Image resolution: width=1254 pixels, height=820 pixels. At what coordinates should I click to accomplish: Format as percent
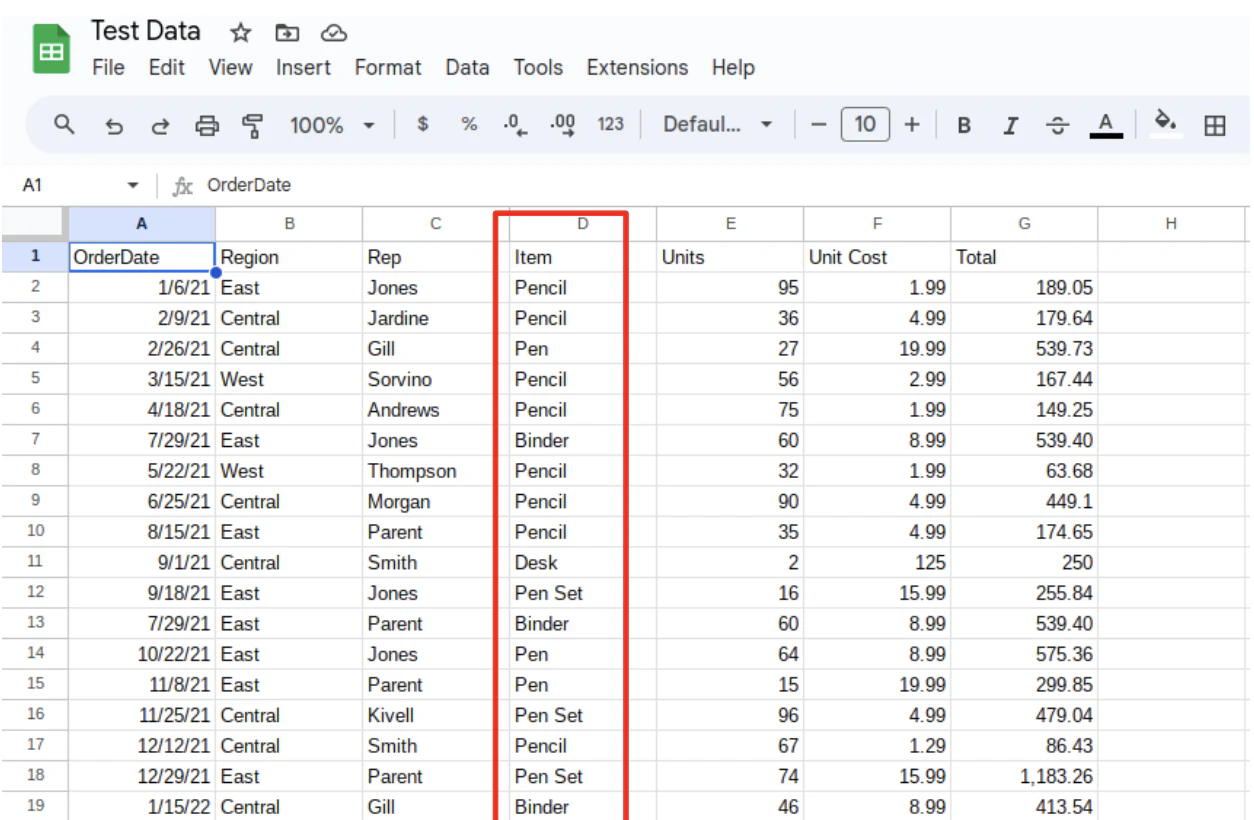point(469,125)
